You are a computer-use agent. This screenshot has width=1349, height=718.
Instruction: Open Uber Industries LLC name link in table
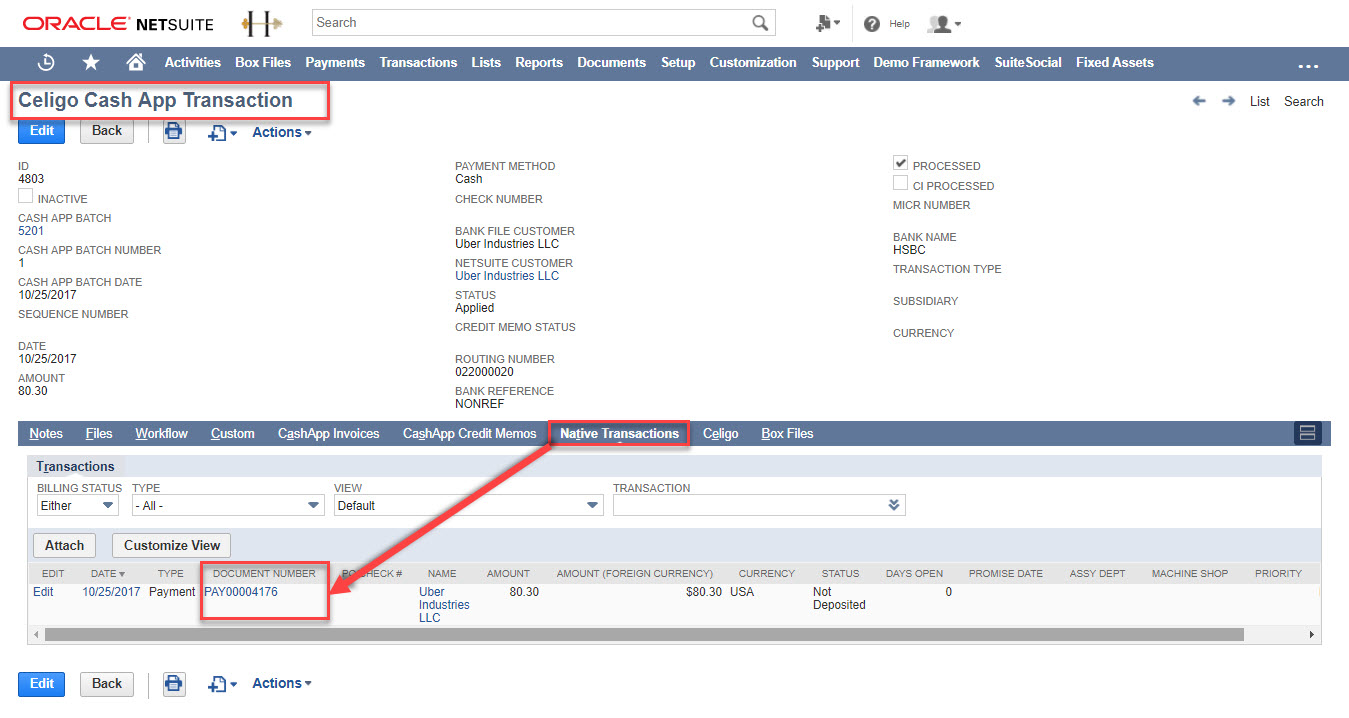click(444, 605)
